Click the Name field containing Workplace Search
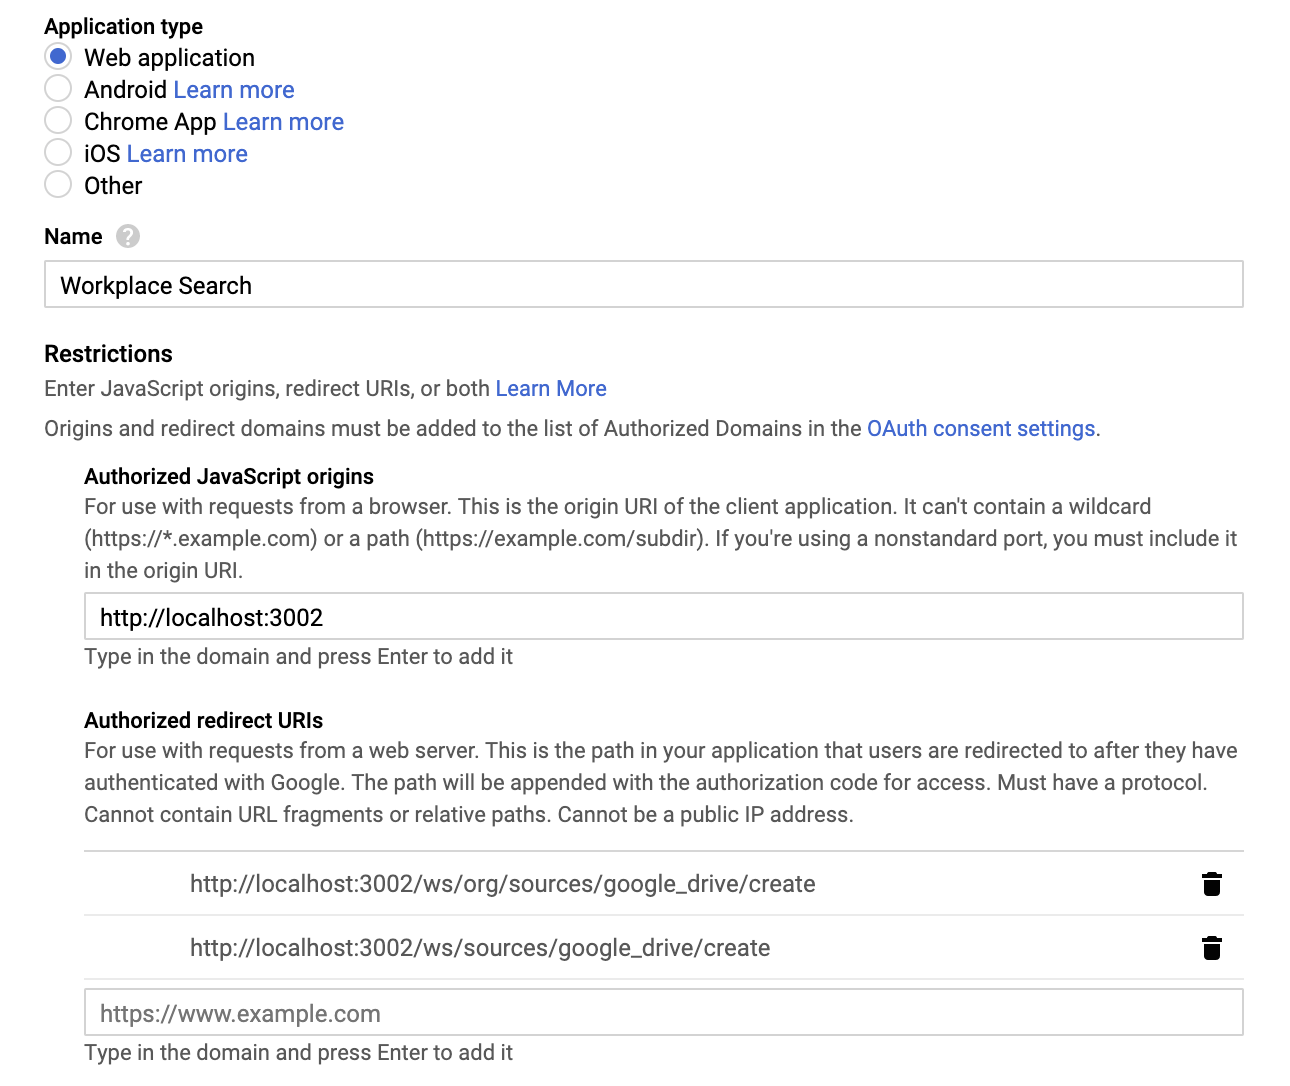Image resolution: width=1290 pixels, height=1086 pixels. click(643, 285)
